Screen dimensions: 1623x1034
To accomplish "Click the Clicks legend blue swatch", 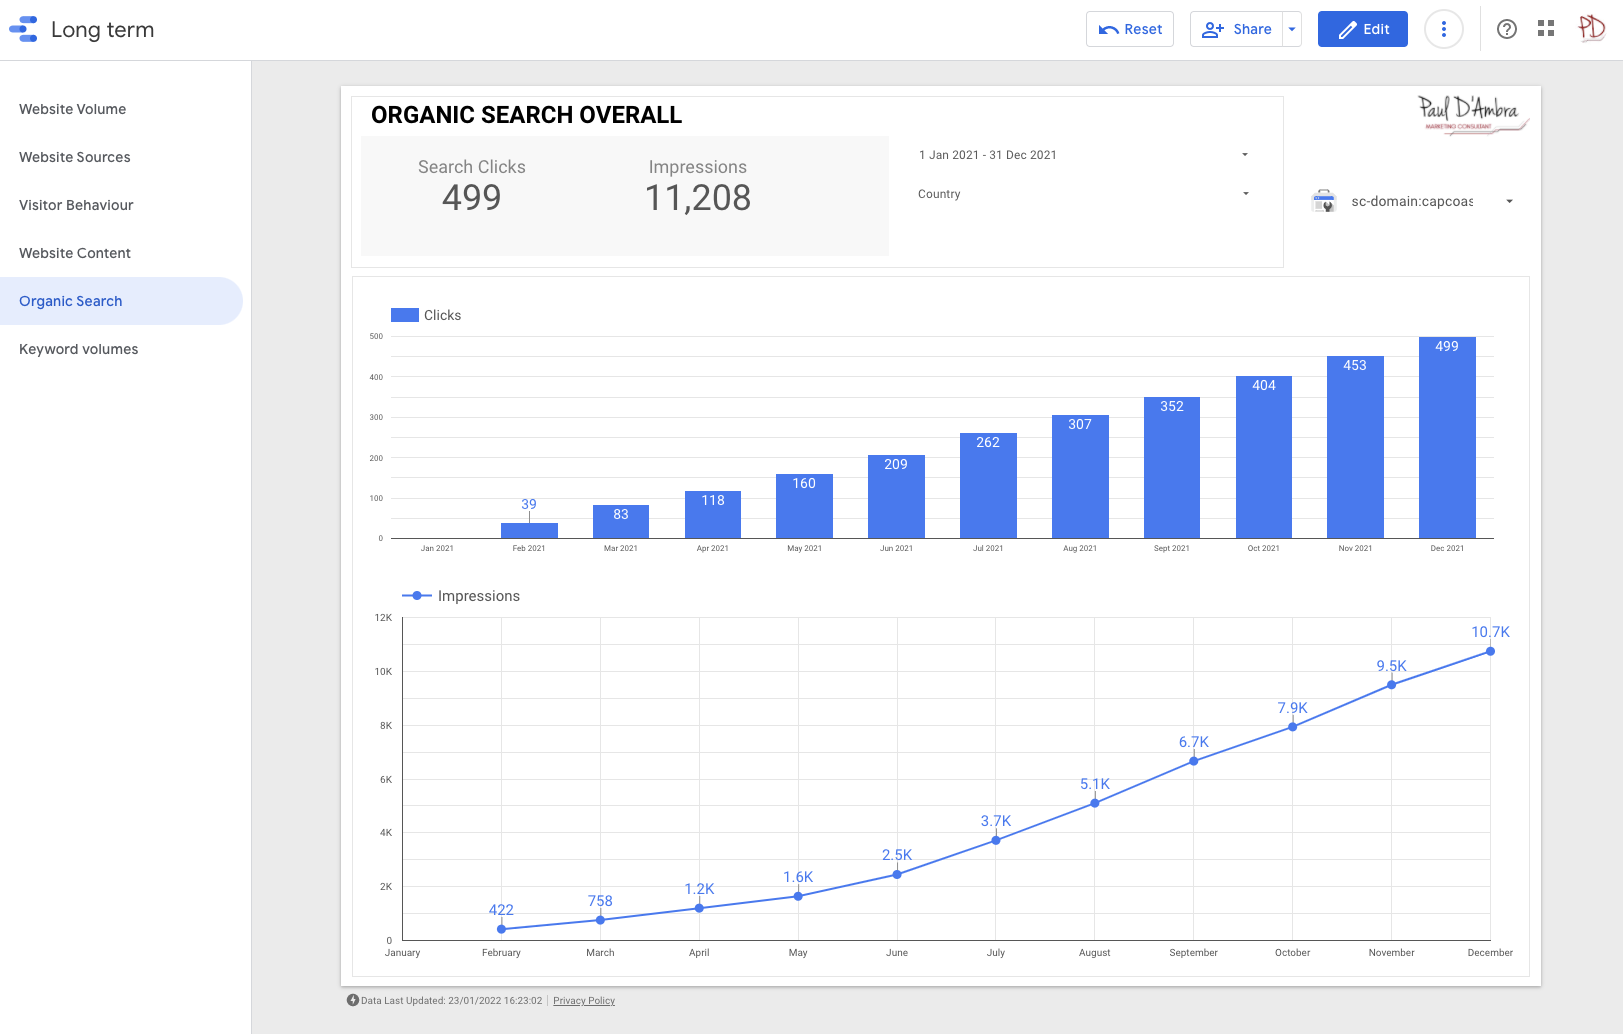I will click(404, 315).
